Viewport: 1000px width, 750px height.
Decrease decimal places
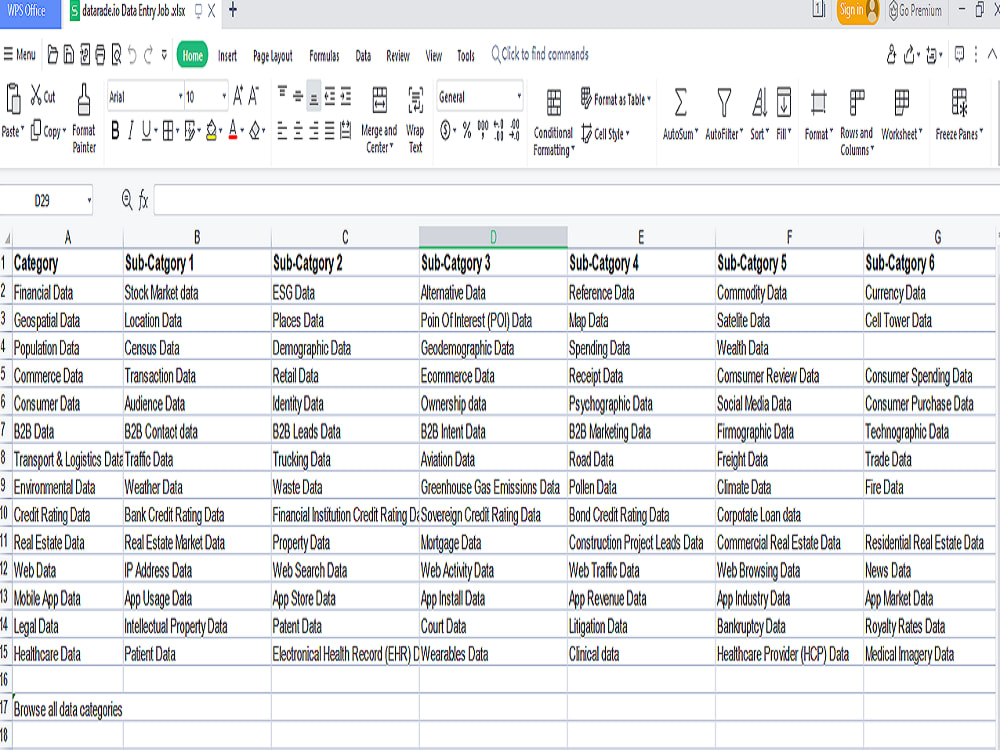point(515,131)
